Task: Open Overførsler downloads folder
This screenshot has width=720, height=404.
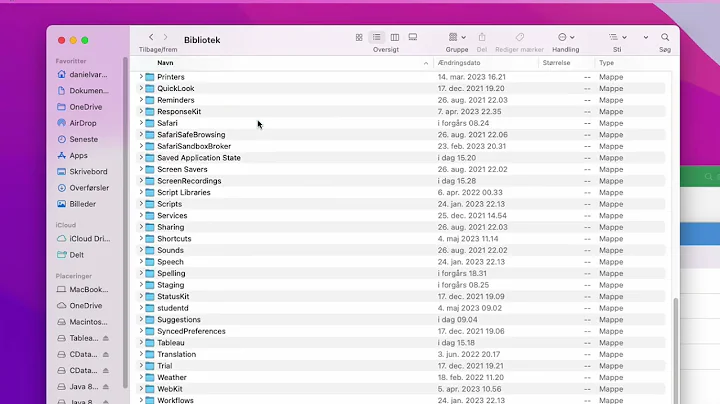Action: coord(83,188)
